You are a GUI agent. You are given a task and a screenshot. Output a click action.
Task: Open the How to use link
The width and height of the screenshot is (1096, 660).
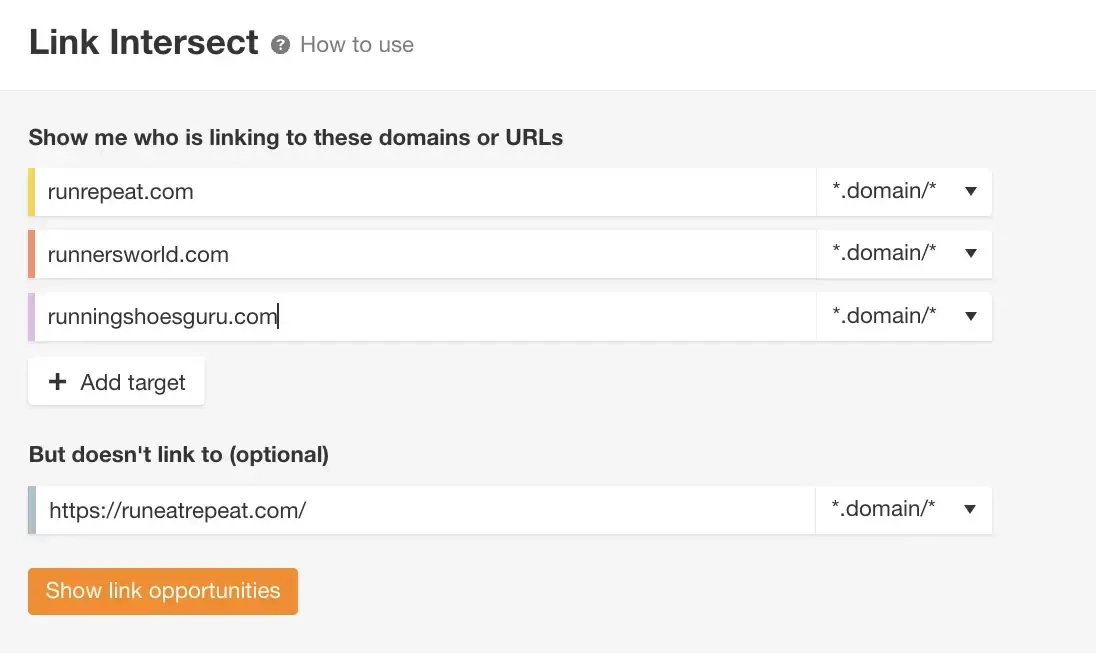[x=357, y=45]
